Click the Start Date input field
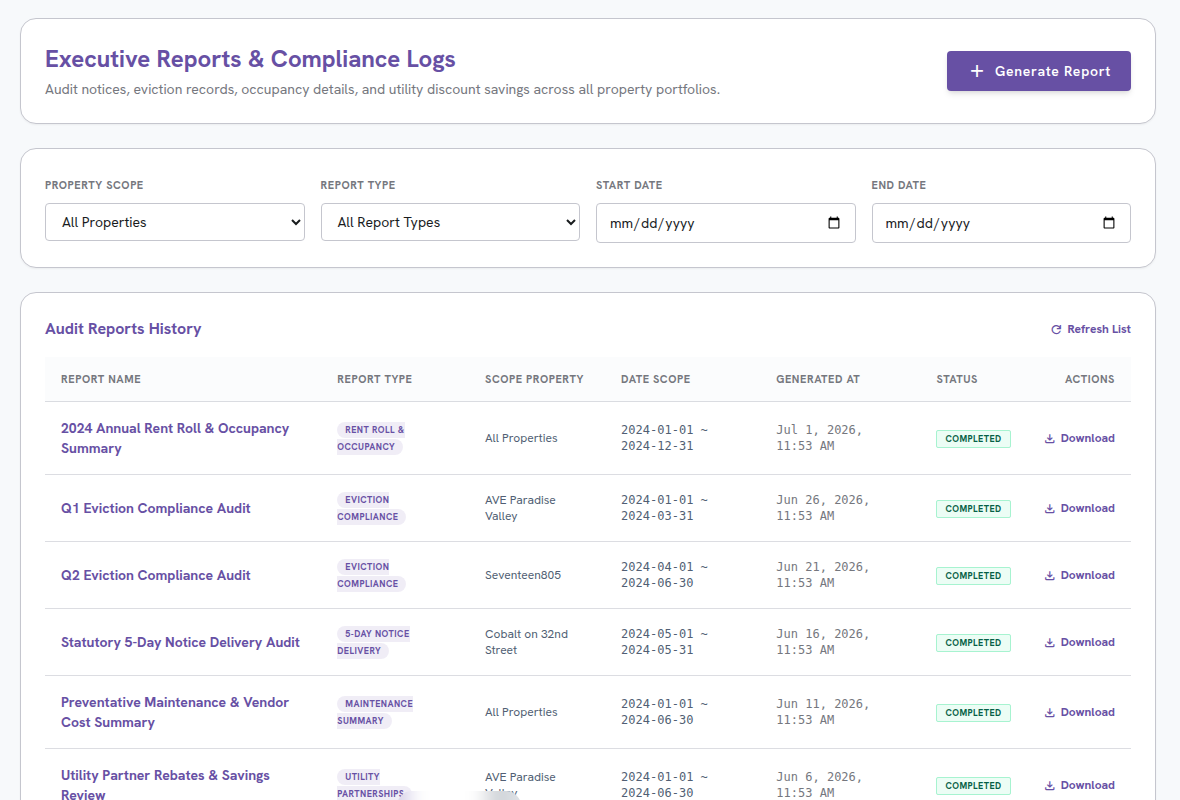The image size is (1180, 800). click(725, 223)
